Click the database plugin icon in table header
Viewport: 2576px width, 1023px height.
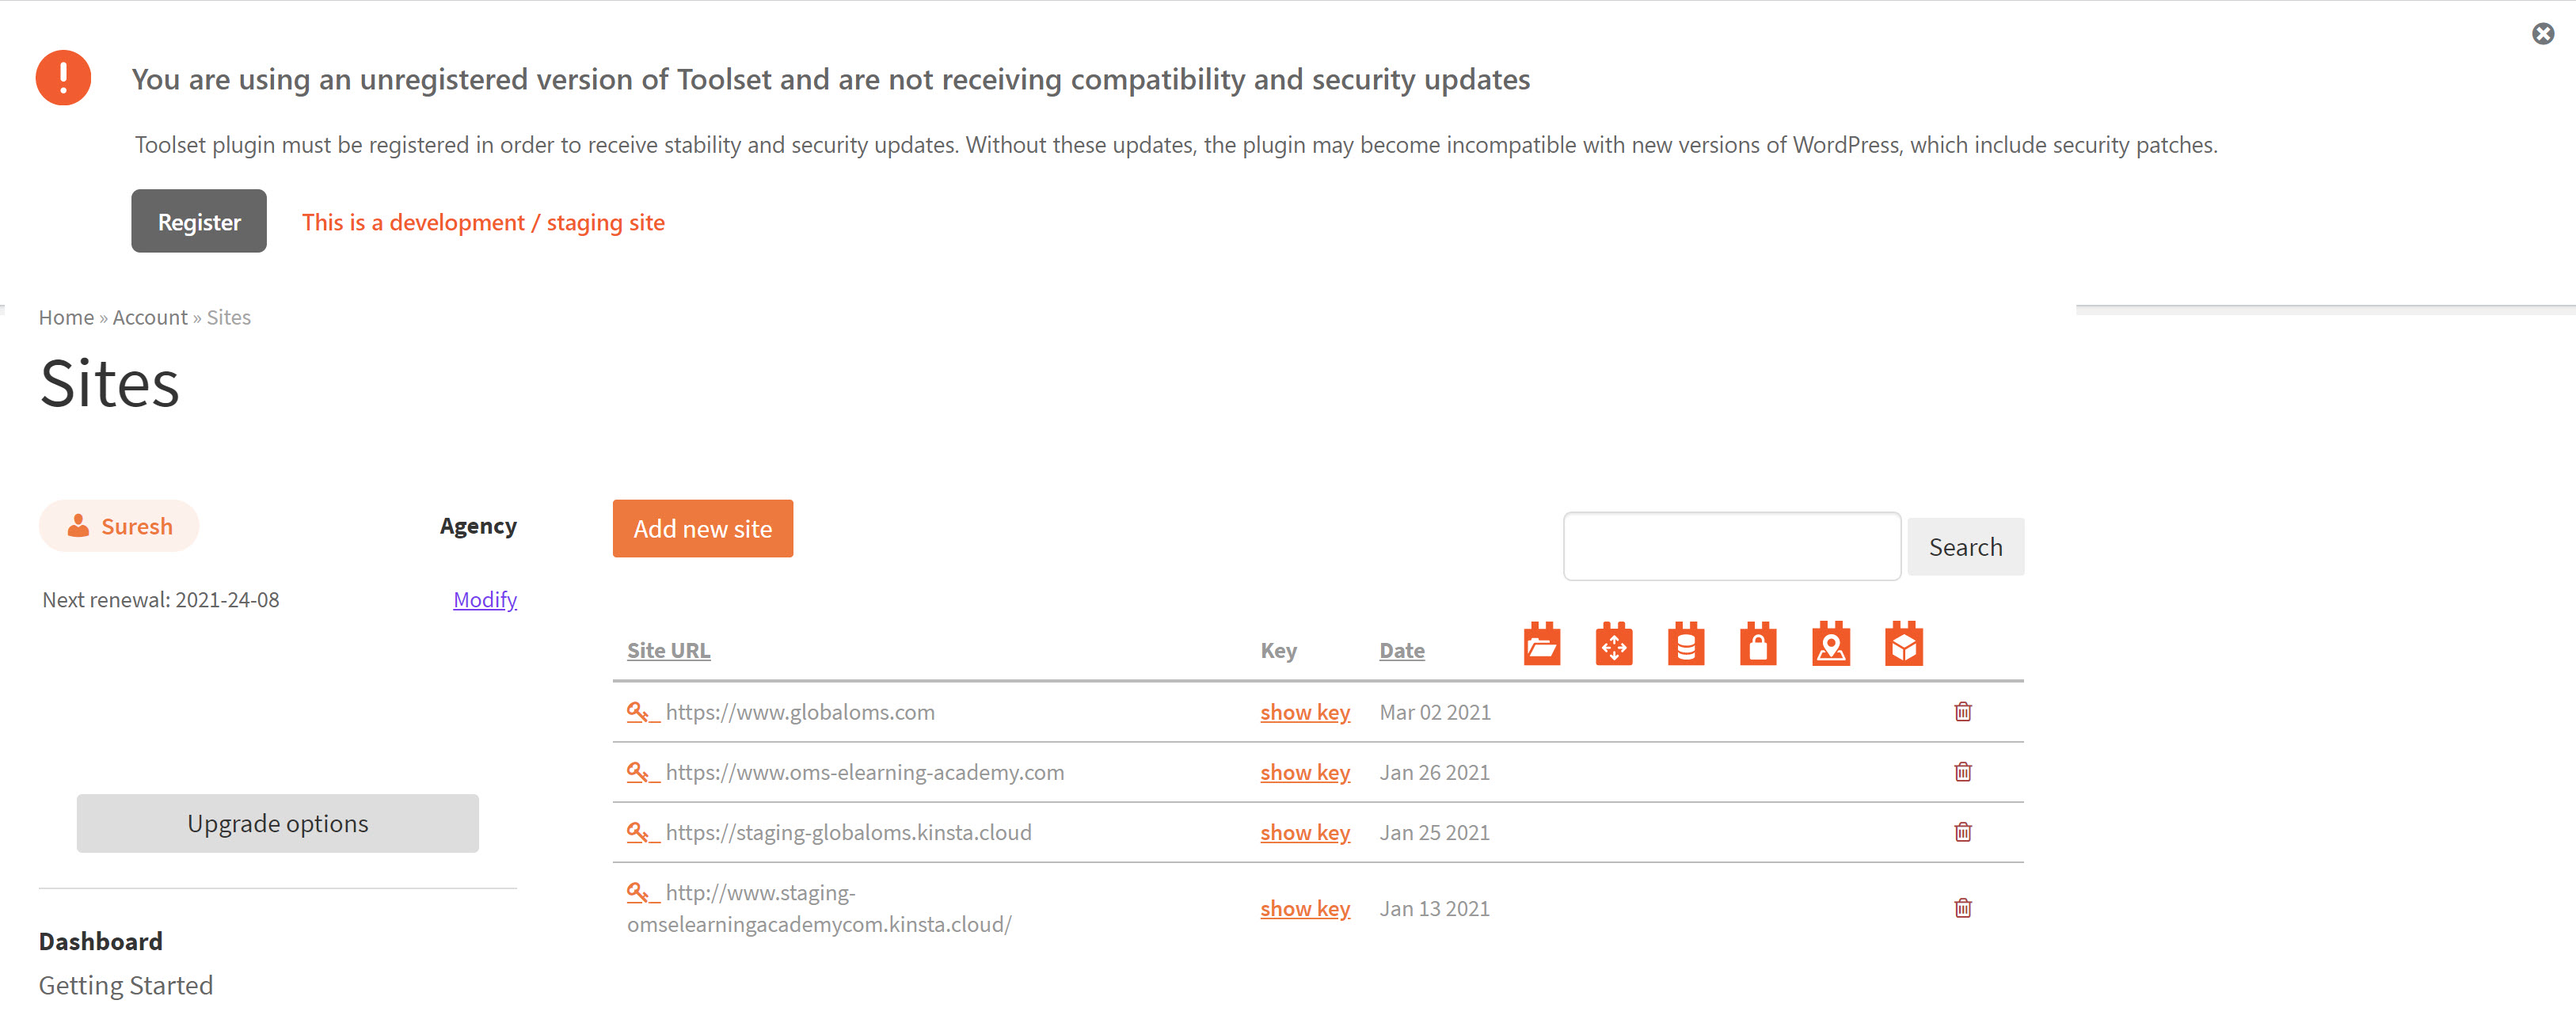(x=1685, y=645)
